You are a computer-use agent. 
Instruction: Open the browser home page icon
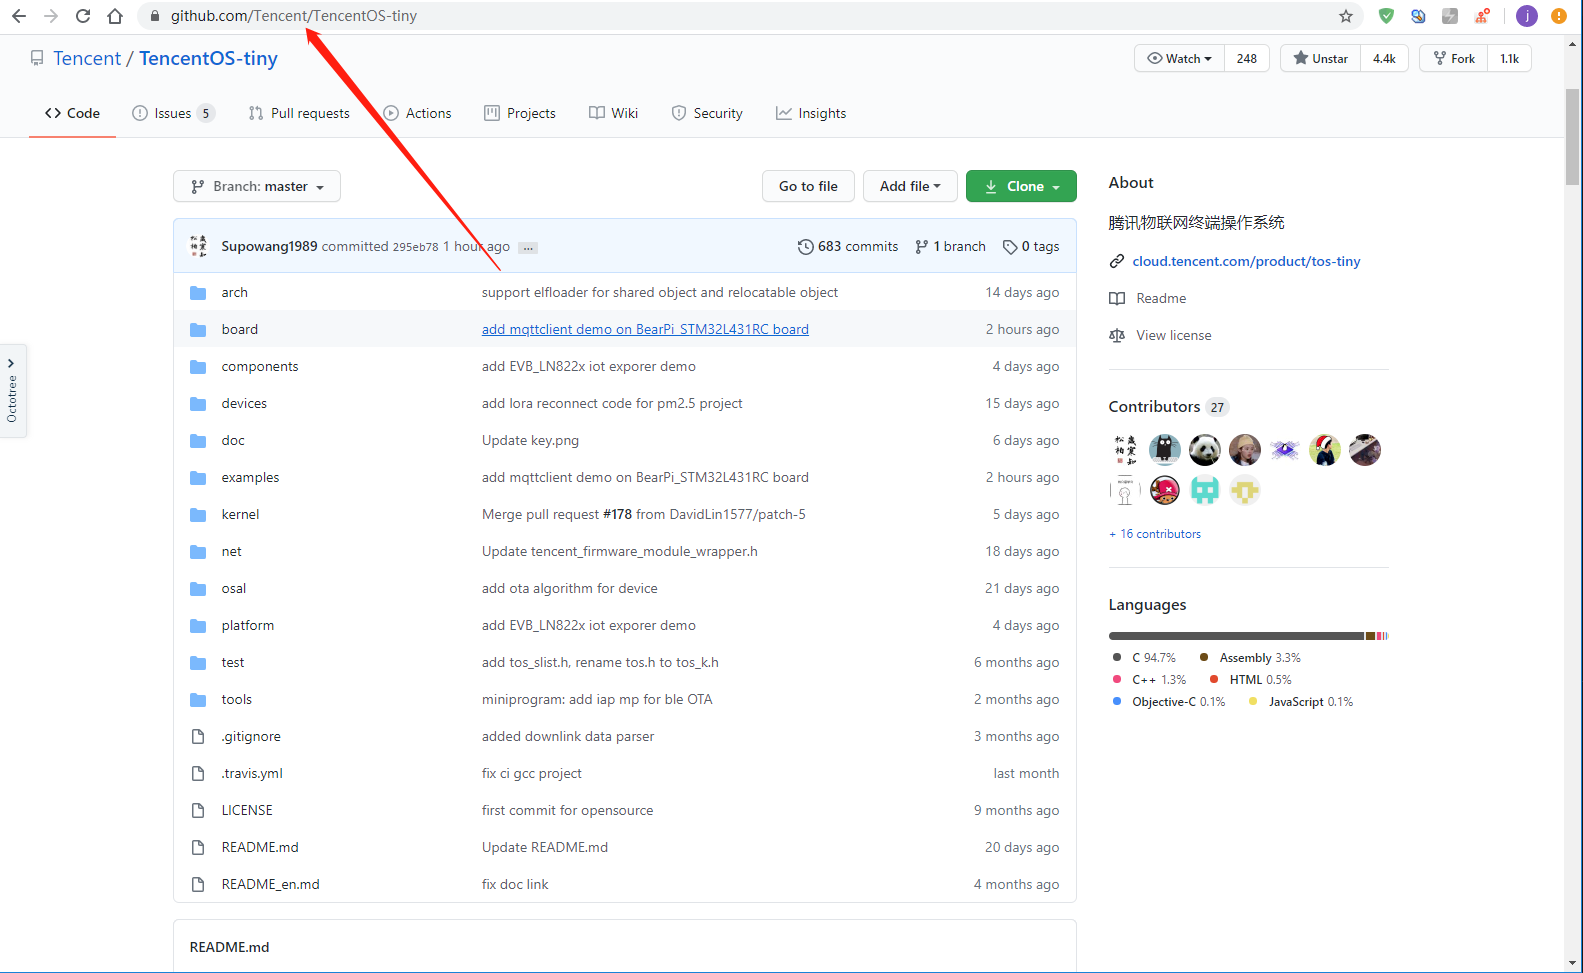click(115, 16)
